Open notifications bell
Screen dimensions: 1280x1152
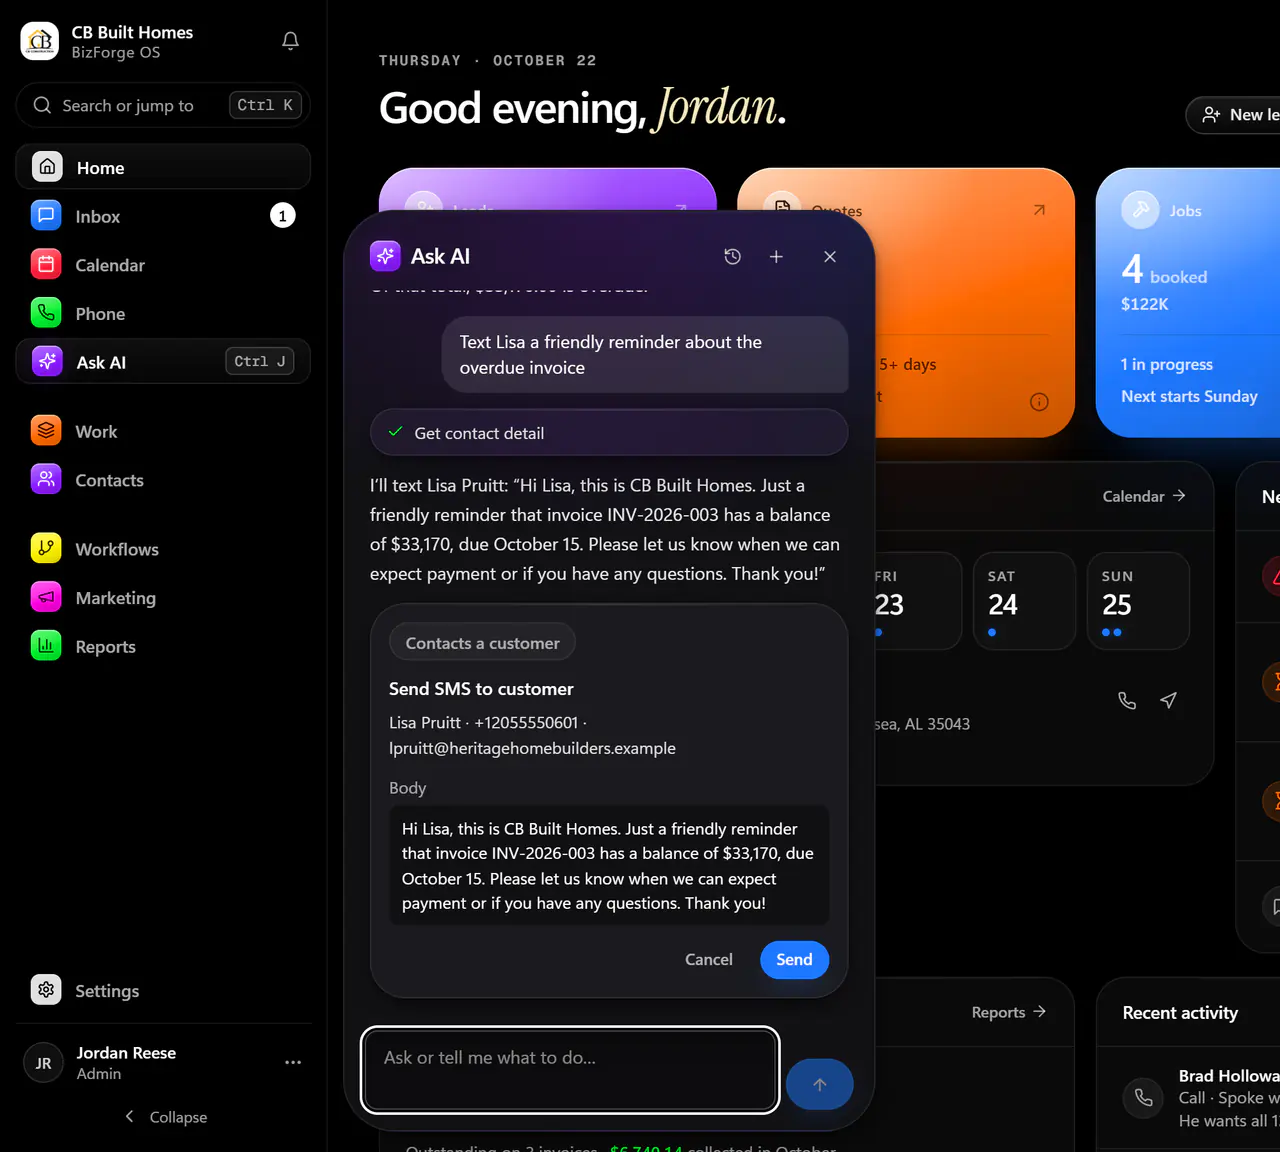(x=290, y=41)
